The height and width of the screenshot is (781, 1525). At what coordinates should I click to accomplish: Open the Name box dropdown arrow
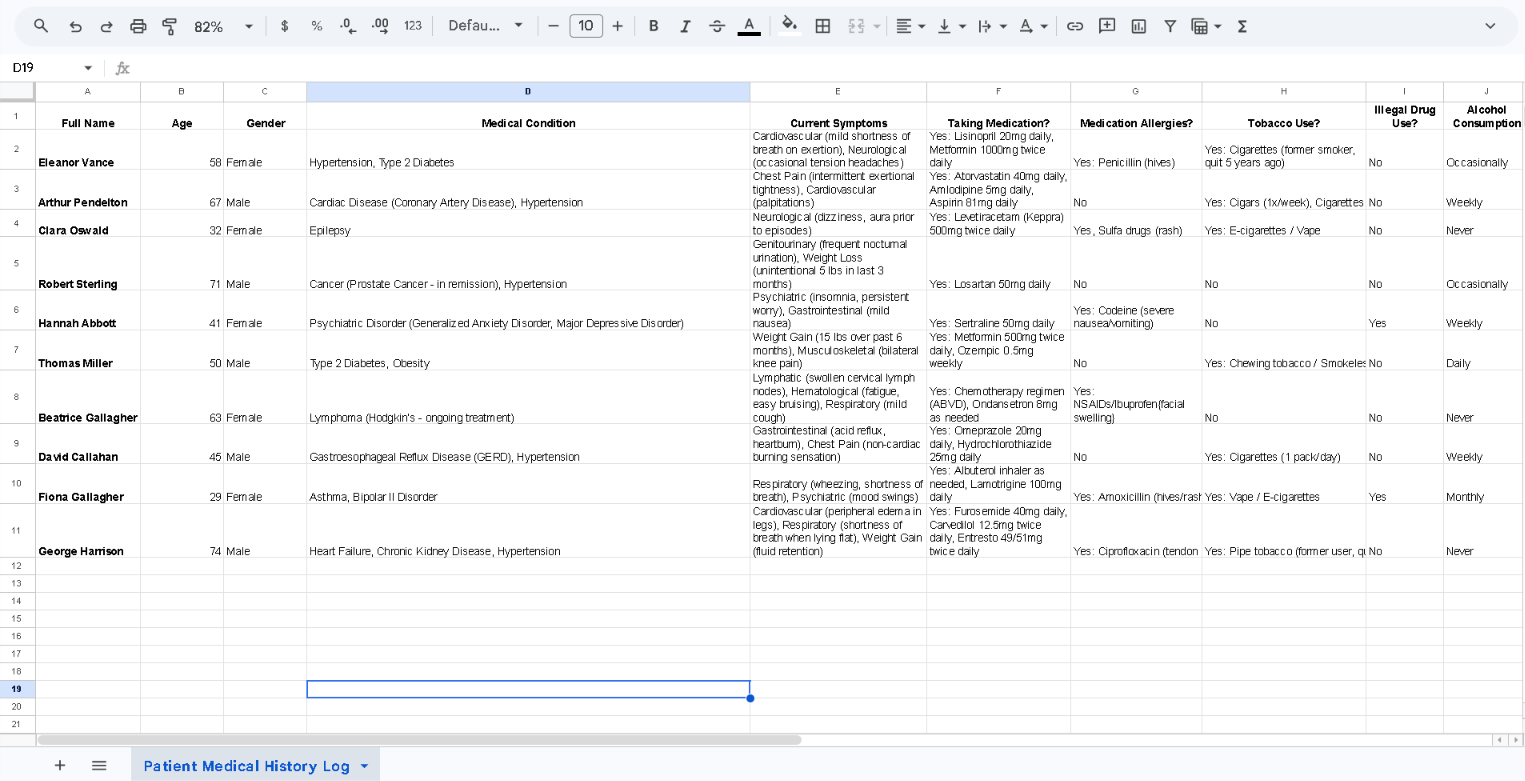[x=88, y=68]
